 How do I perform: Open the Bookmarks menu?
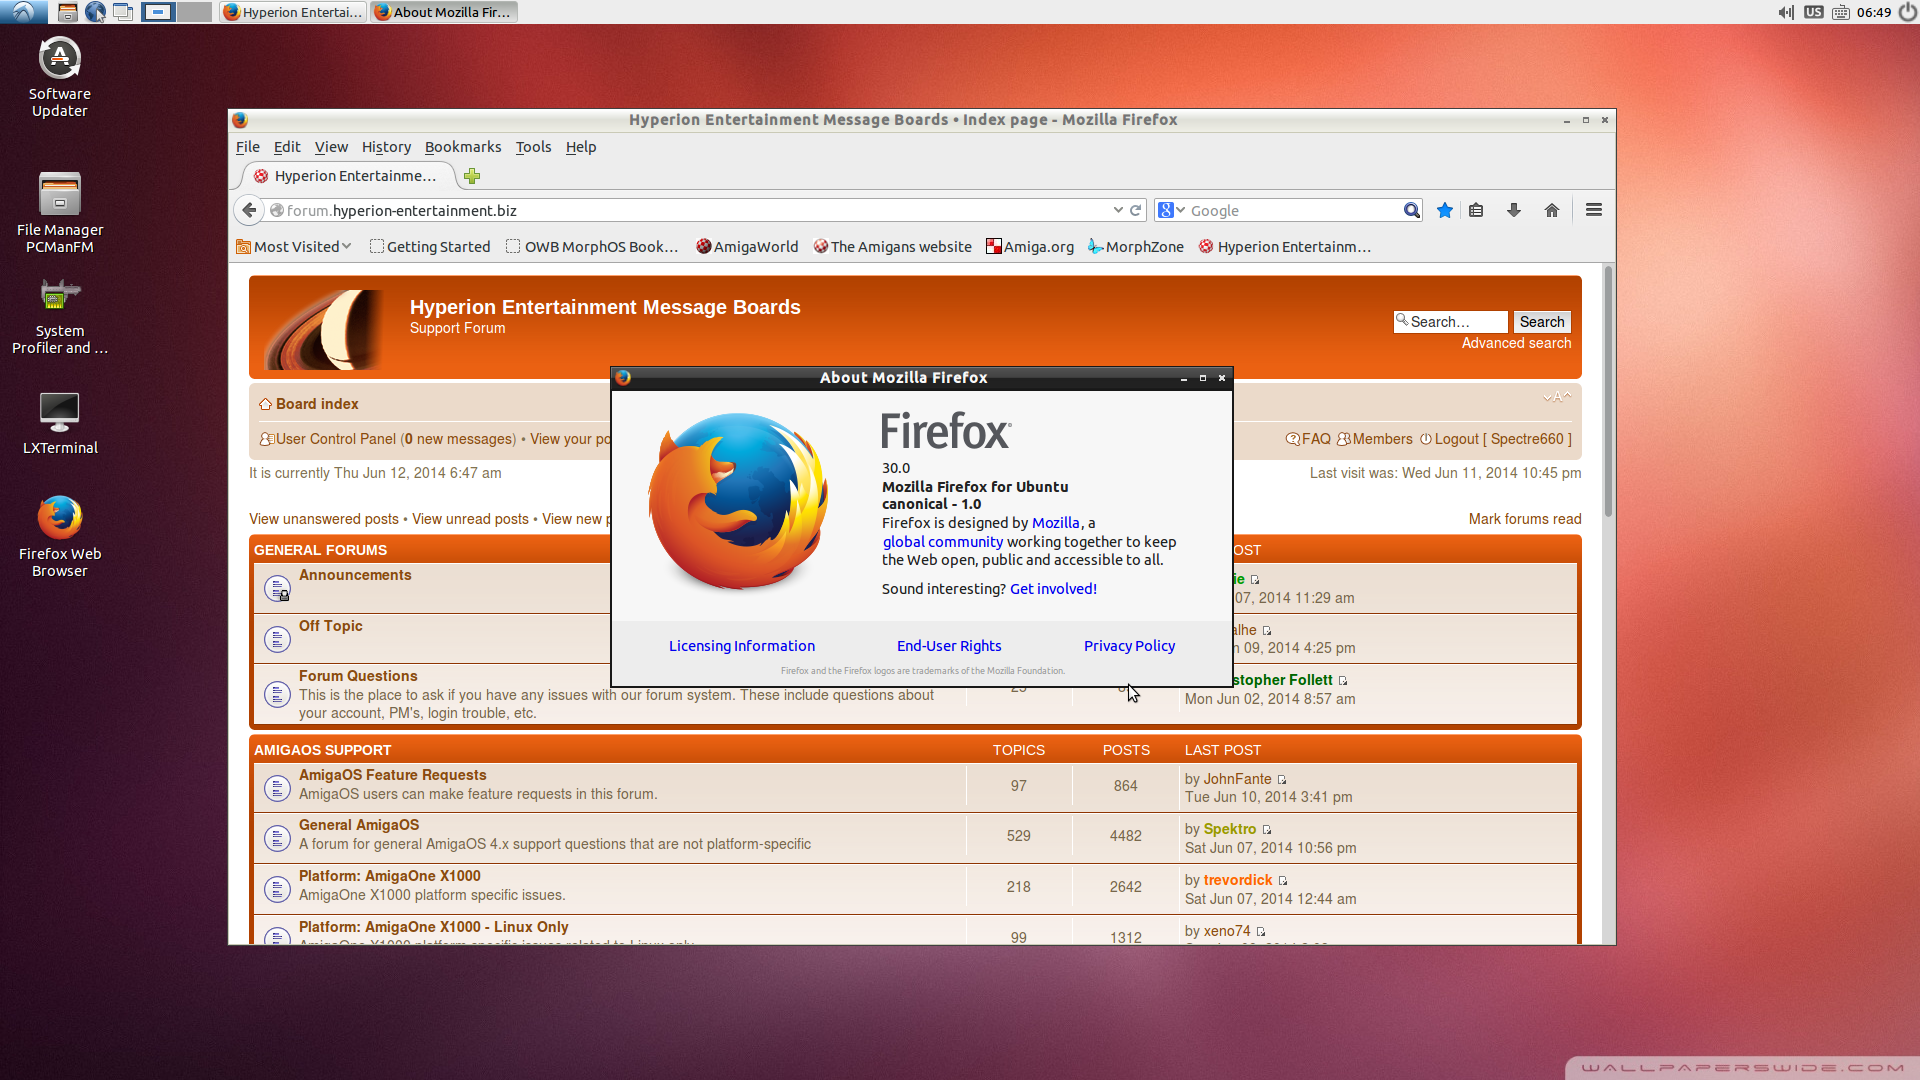[x=462, y=147]
